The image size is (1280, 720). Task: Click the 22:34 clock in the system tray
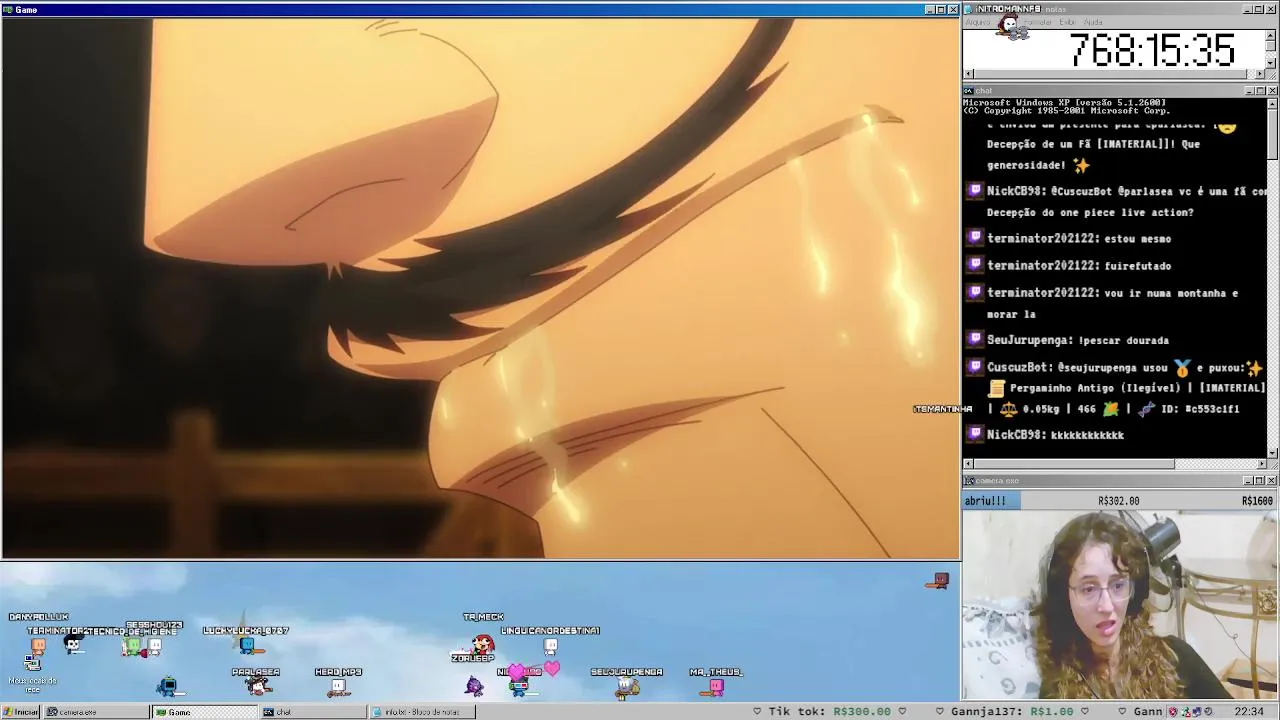1249,711
